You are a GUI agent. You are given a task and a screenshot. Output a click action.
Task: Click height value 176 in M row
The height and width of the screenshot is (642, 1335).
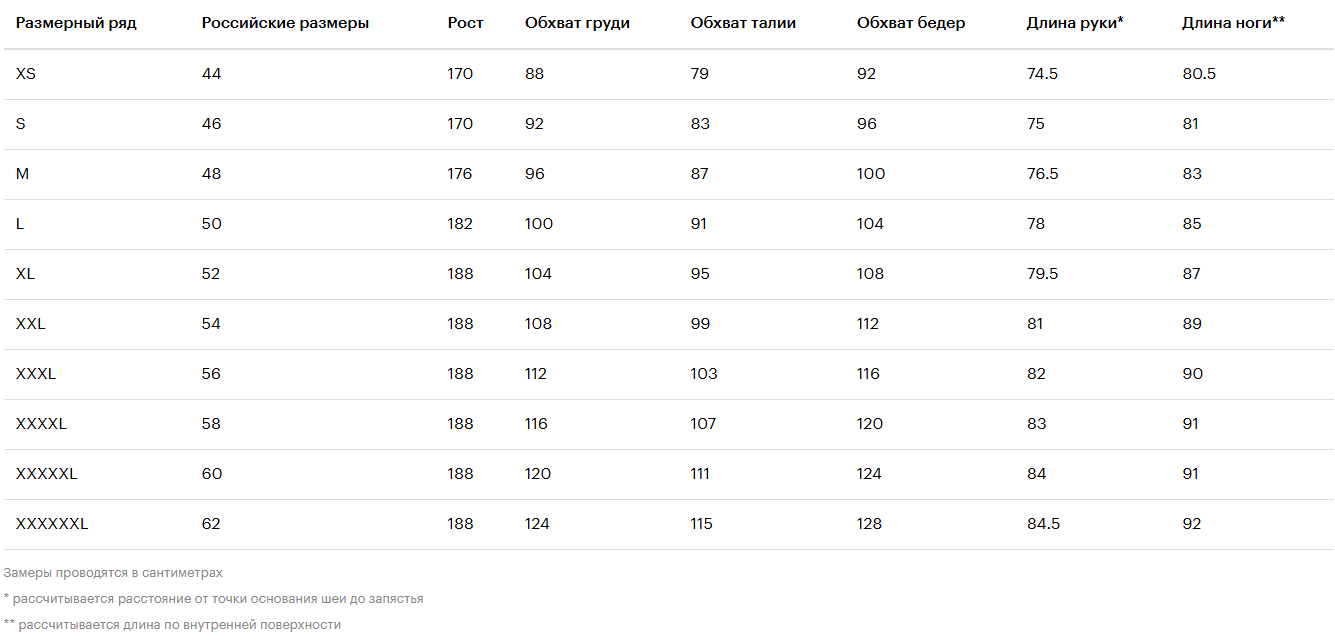(460, 174)
